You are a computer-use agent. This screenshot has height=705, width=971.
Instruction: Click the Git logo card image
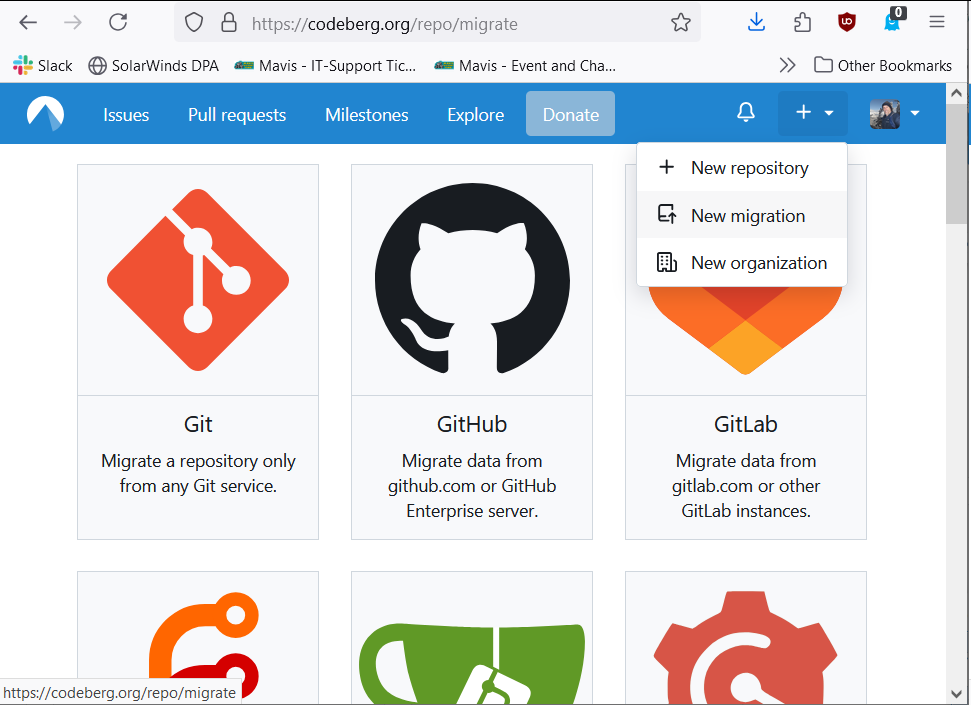pyautogui.click(x=198, y=280)
